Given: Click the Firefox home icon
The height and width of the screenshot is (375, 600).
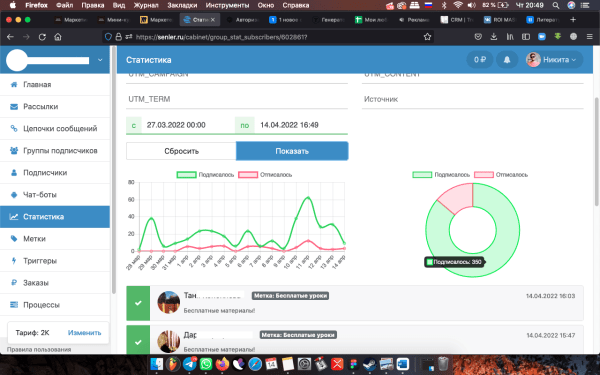Looking at the screenshot, I should coord(58,37).
